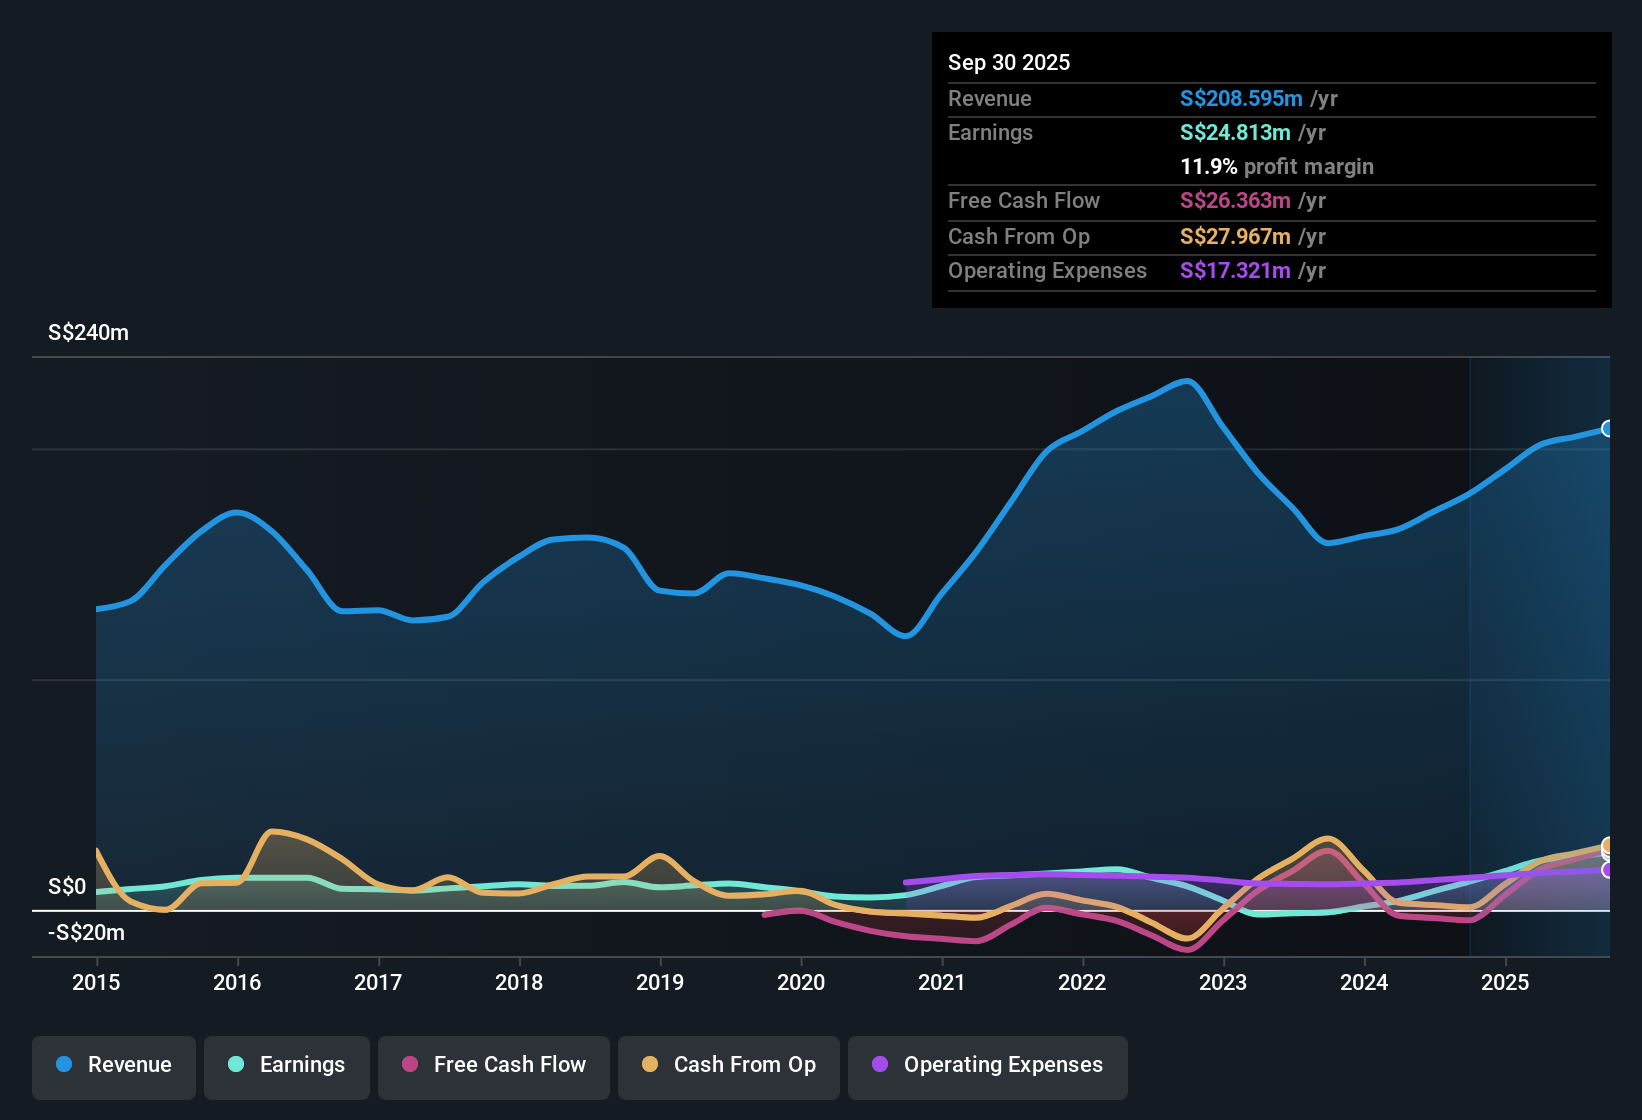Click the teal Earnings legend dot
Screen dimensions: 1642x1120
(236, 1065)
